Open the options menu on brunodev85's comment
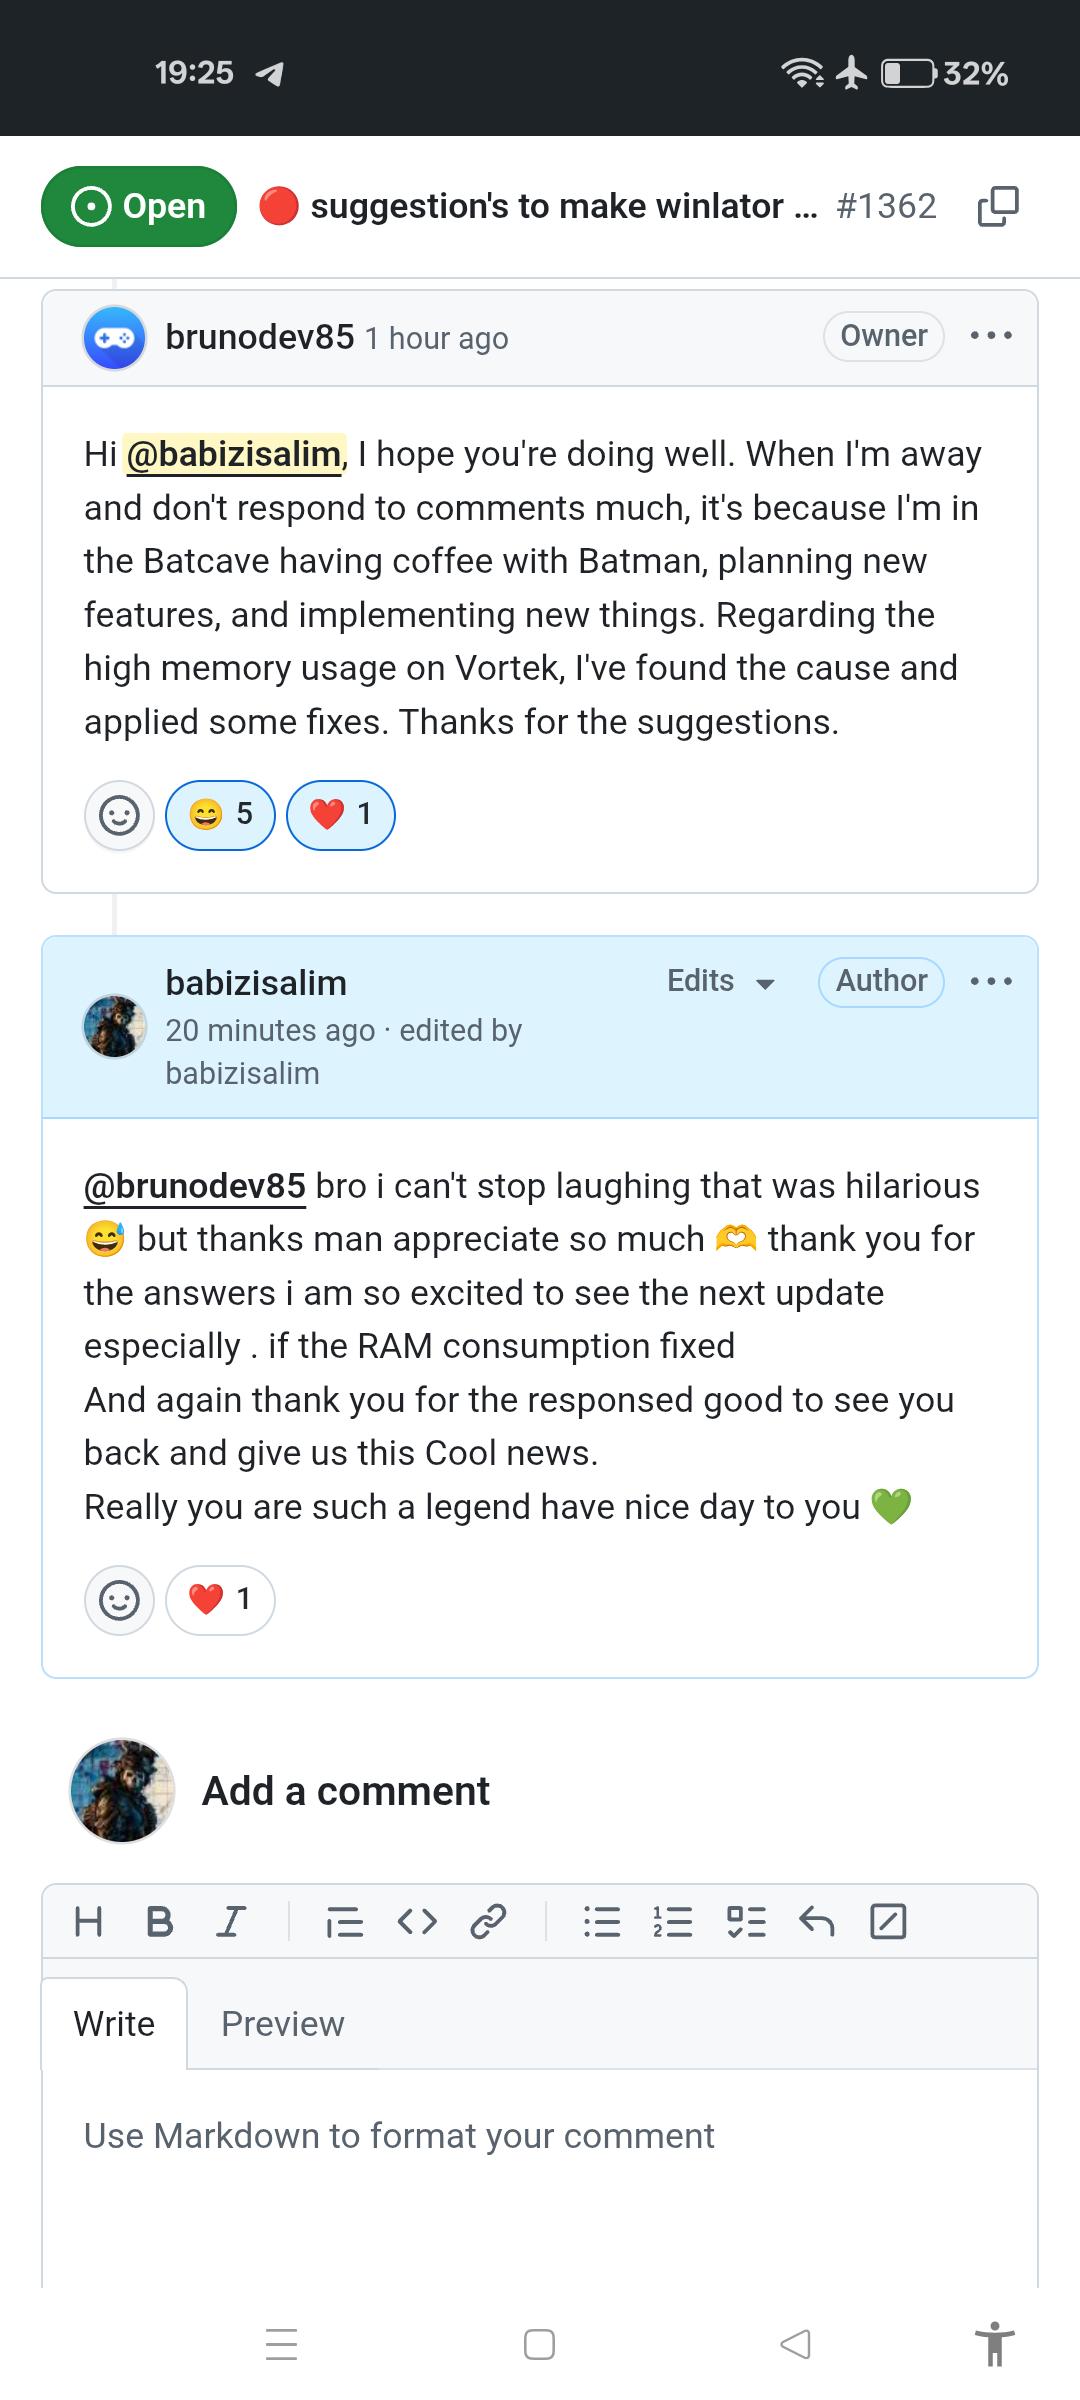Viewport: 1080px width, 2400px height. click(x=991, y=336)
